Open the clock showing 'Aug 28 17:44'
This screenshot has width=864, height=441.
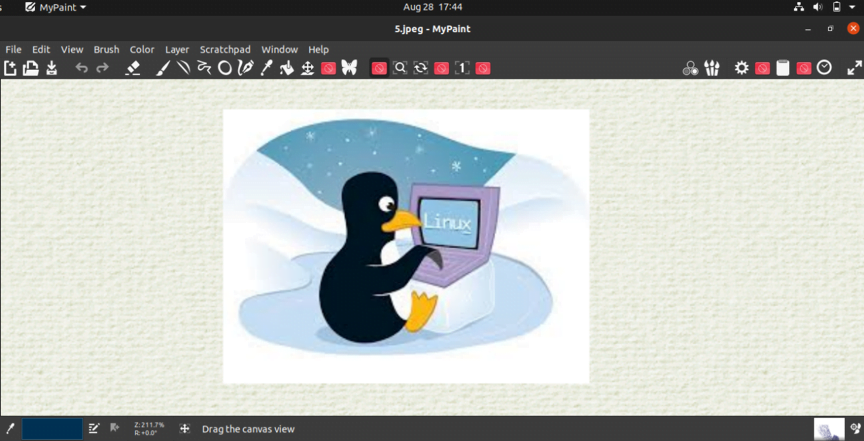point(433,7)
